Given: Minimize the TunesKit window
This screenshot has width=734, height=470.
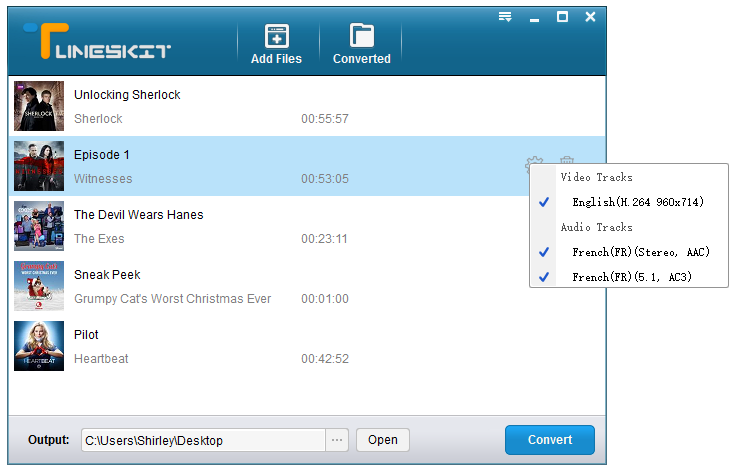Looking at the screenshot, I should coord(534,20).
